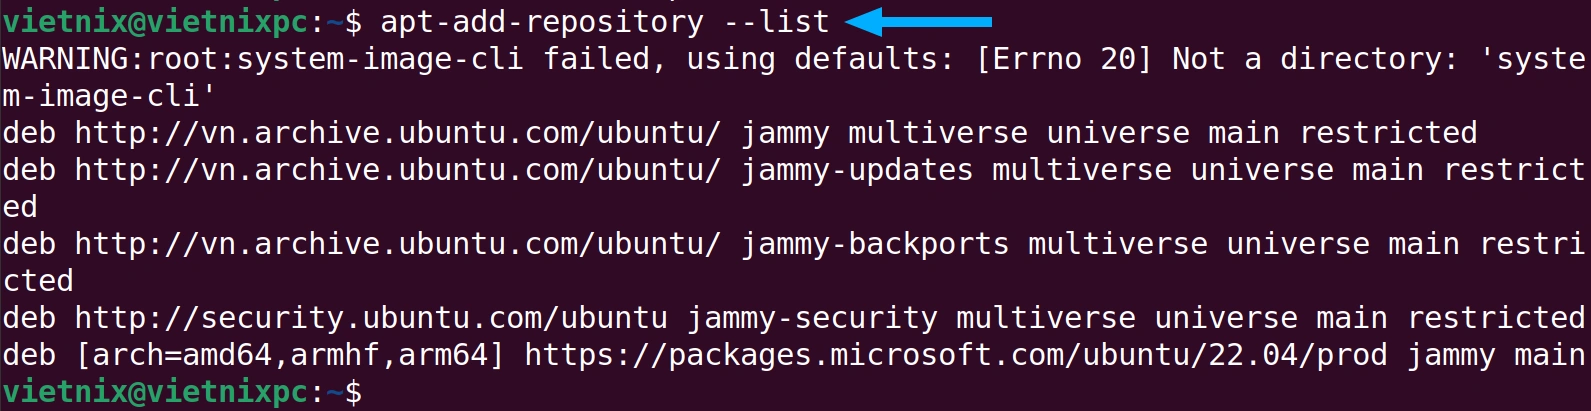Open the packages.microsoft.com repository URL

(x=956, y=355)
